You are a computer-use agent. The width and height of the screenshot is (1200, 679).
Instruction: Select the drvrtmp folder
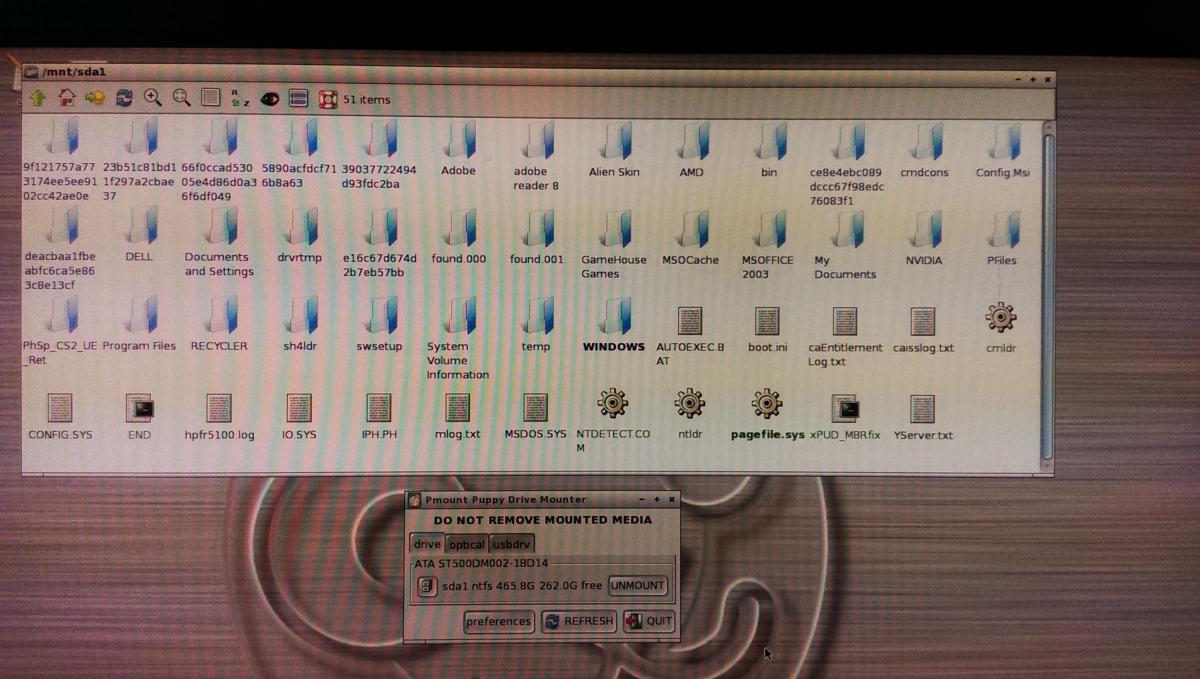[300, 236]
